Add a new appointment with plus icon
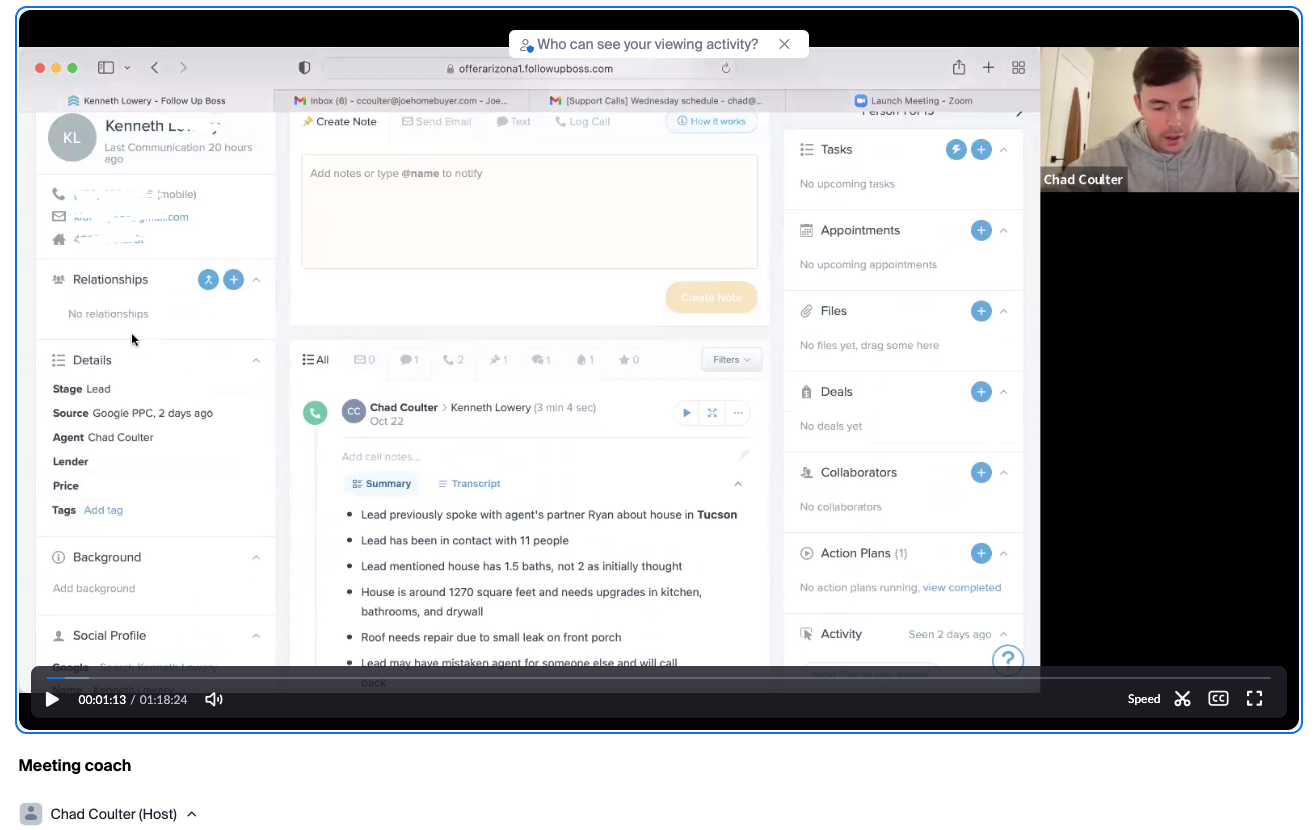Viewport: 1314px width, 830px height. click(981, 231)
